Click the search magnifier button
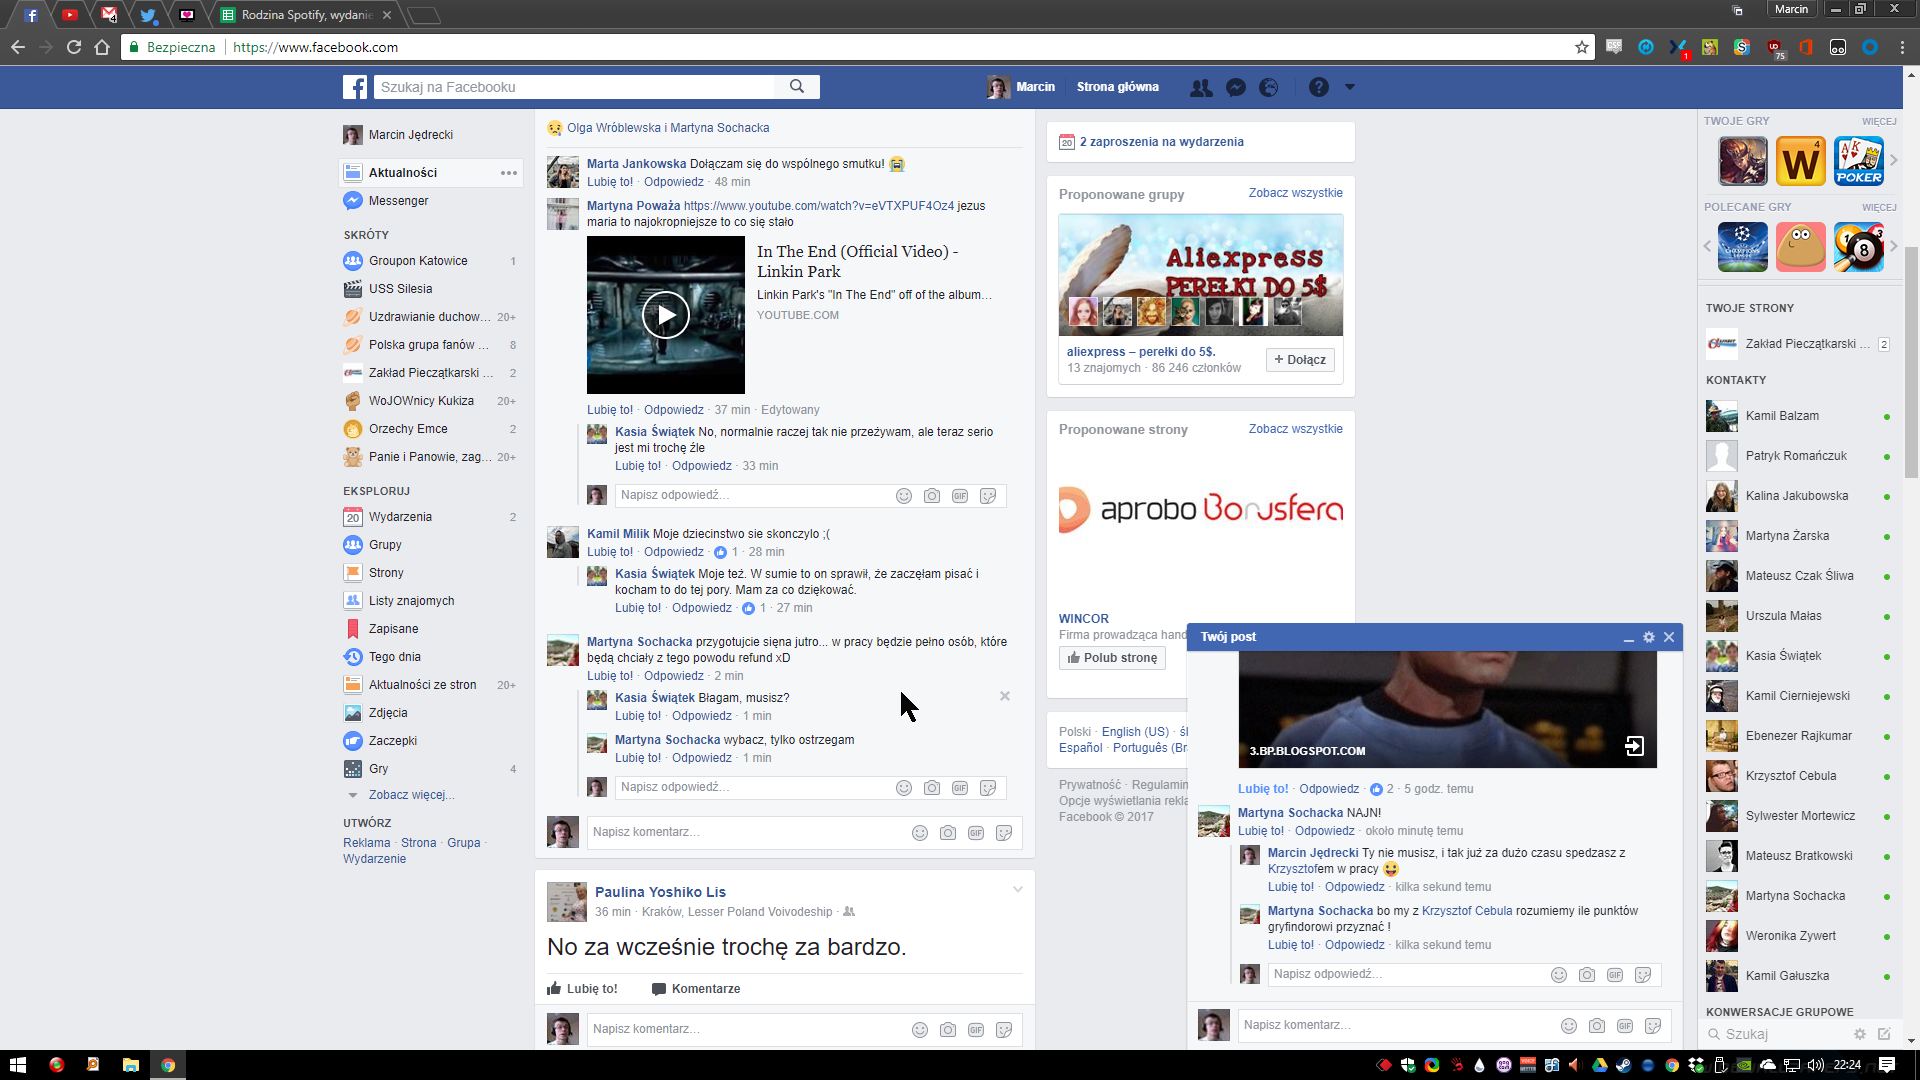The width and height of the screenshot is (1920, 1080). (x=797, y=87)
